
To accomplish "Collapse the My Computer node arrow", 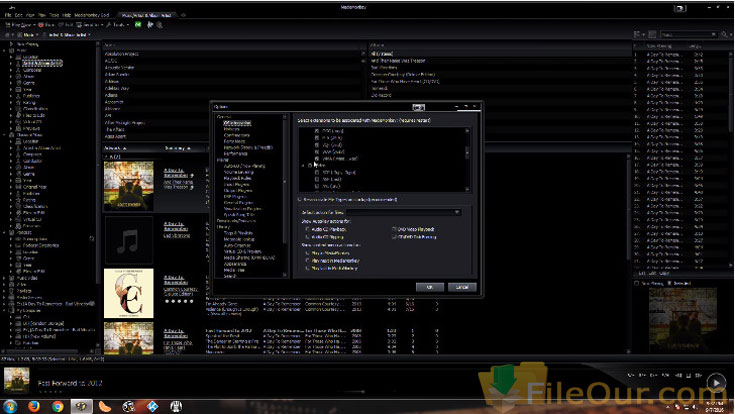I will tap(5, 310).
